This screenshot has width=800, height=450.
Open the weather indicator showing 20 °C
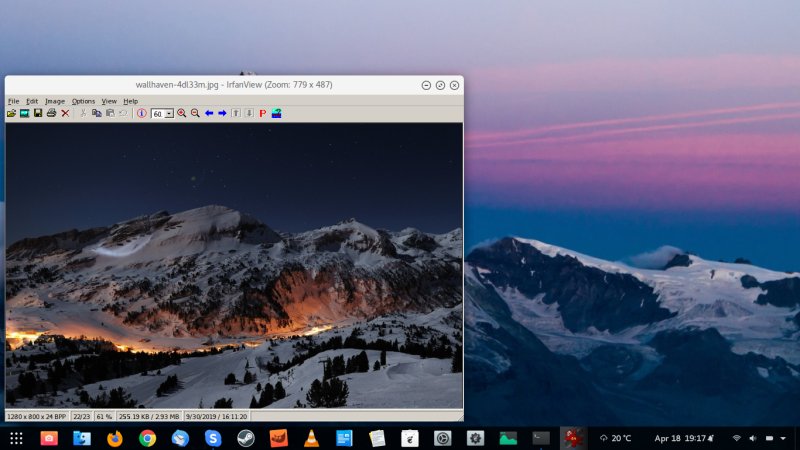click(x=616, y=438)
